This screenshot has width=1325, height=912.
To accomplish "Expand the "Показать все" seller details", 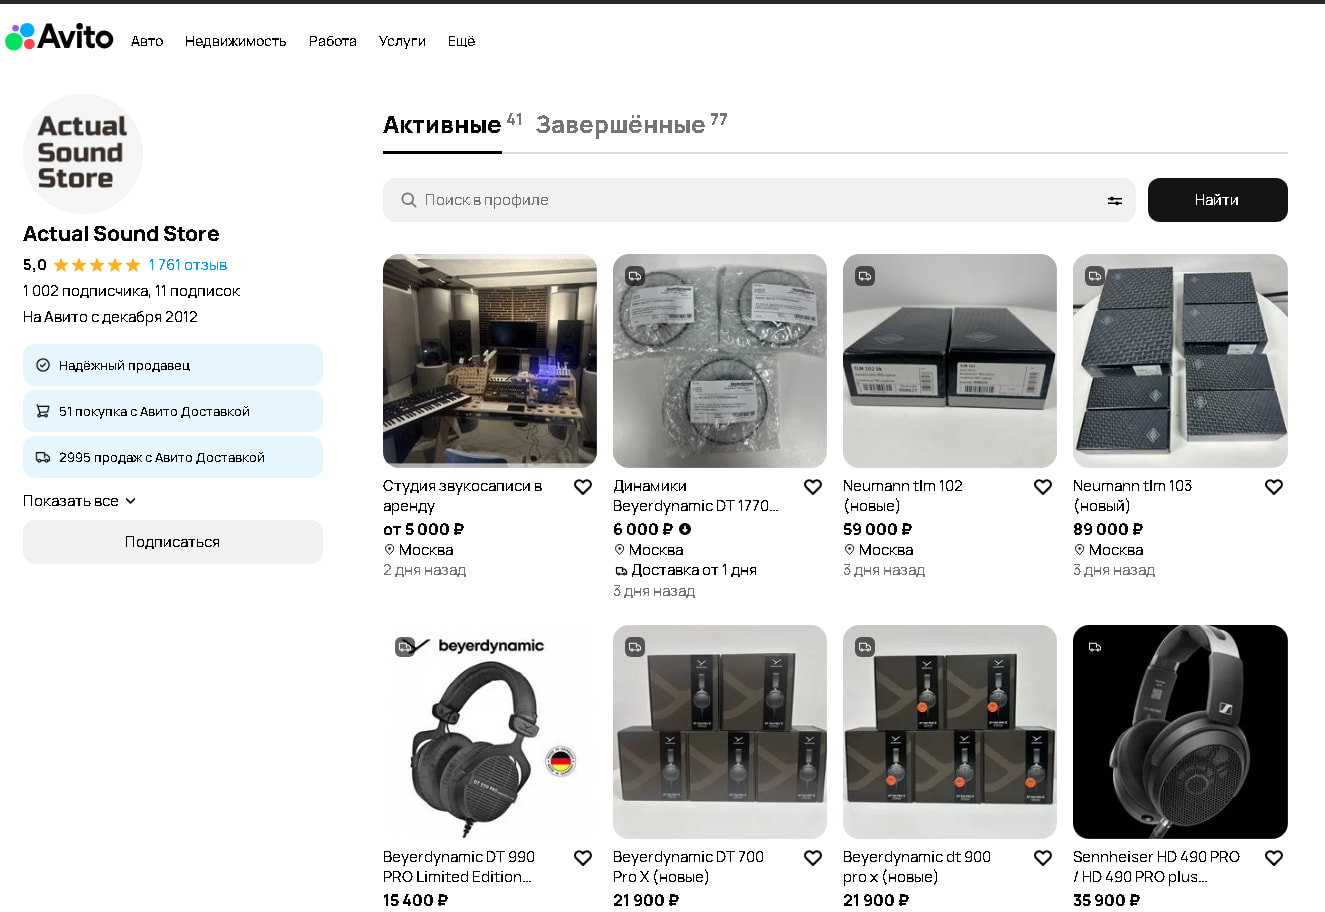I will pos(79,501).
